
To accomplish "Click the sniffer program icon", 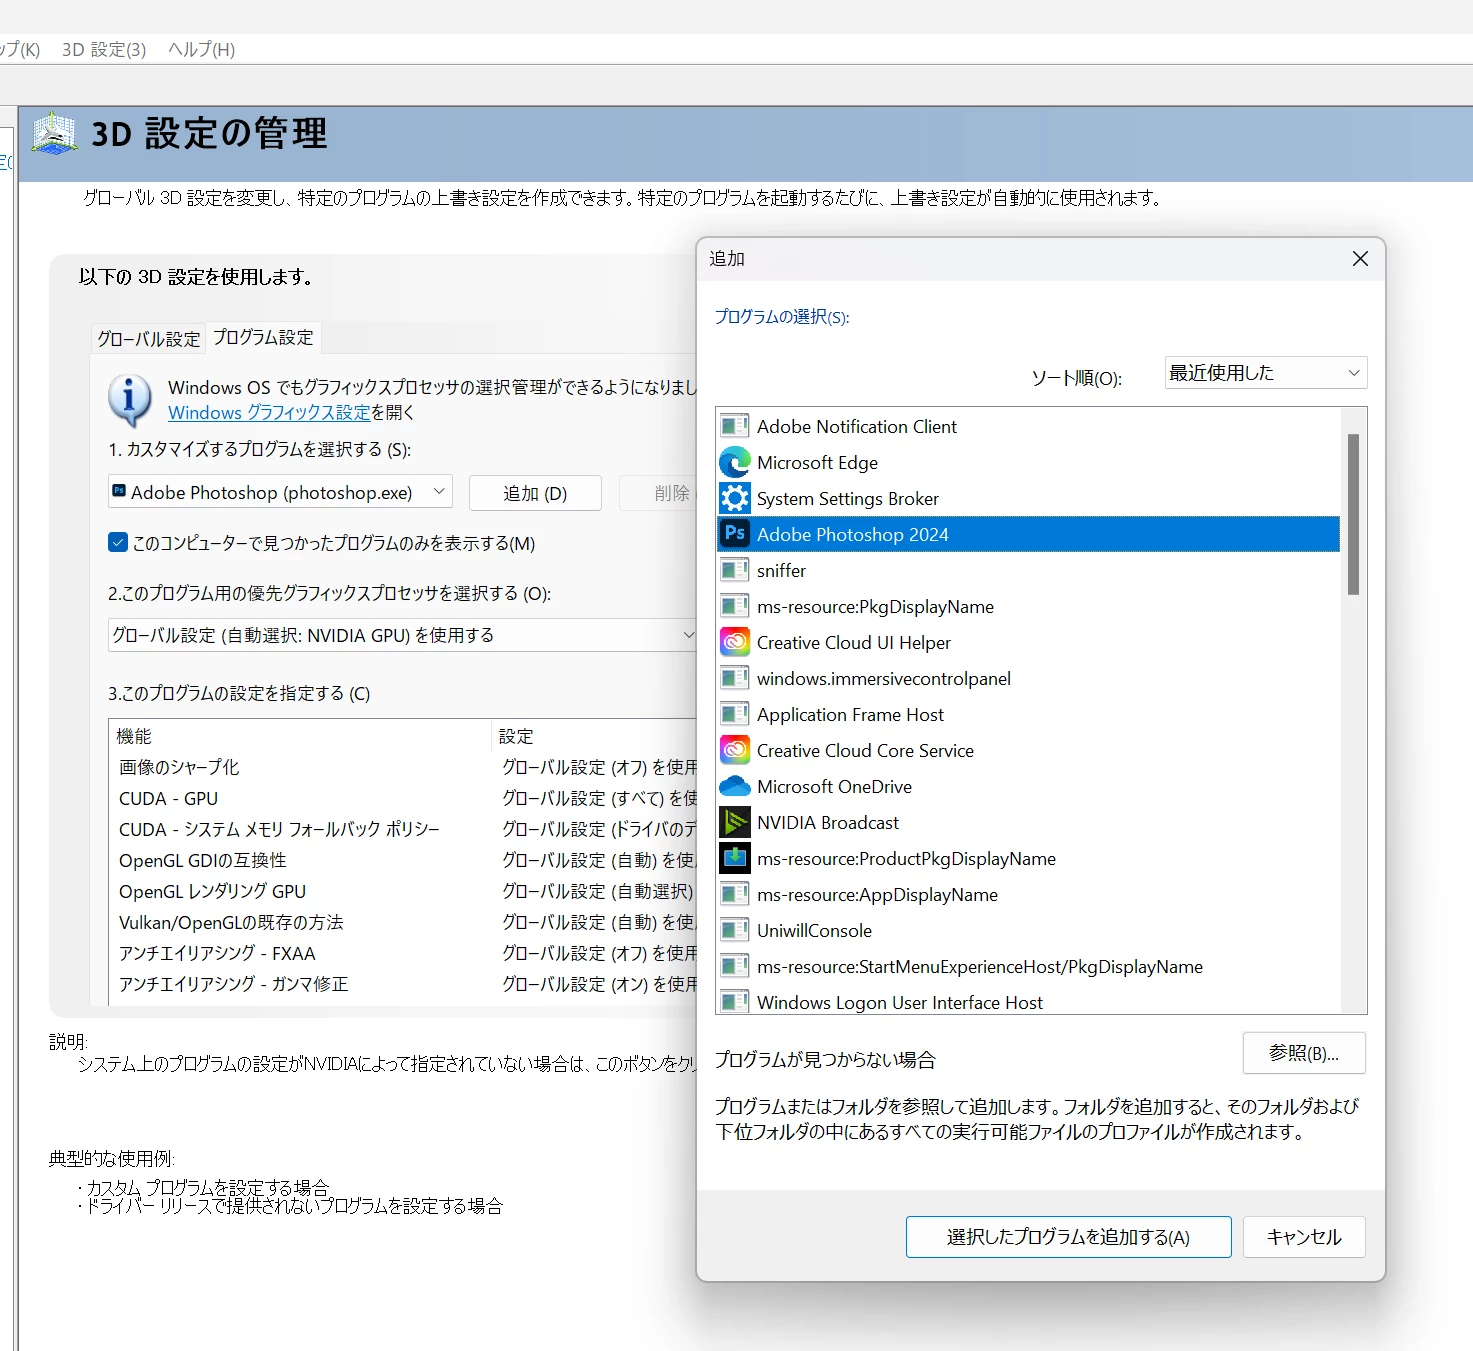I will tap(735, 570).
